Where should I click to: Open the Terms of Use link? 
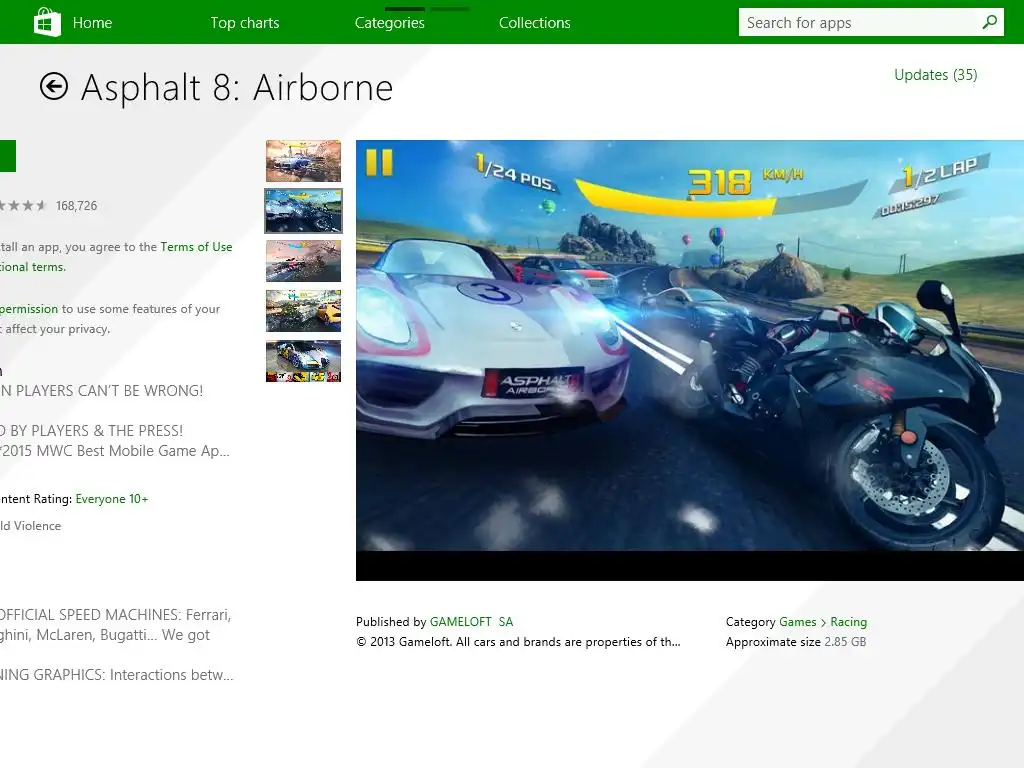[x=197, y=247]
